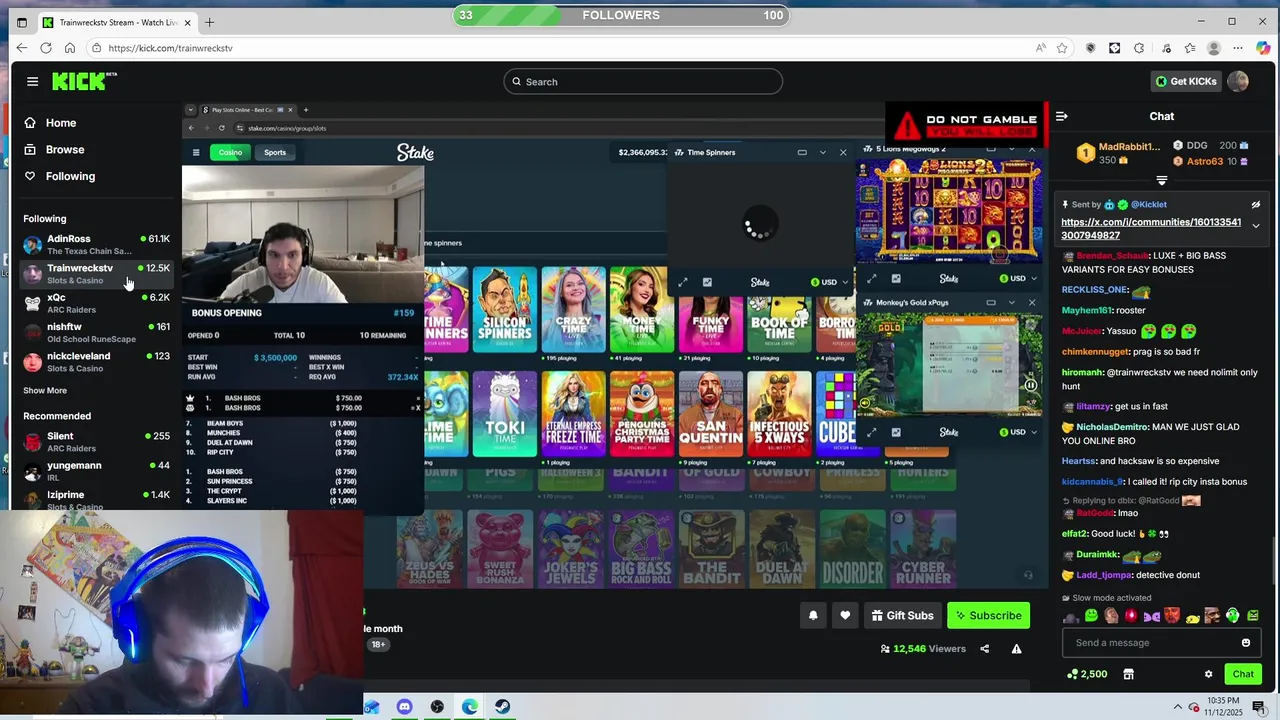1280x720 pixels.
Task: Open a new browser tab
Action: coord(209,22)
